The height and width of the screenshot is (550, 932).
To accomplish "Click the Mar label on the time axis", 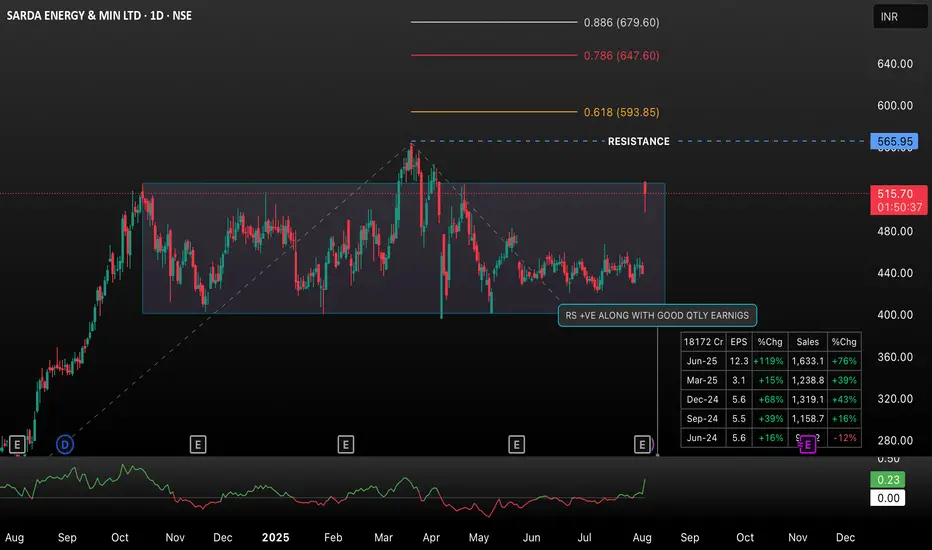I will click(383, 538).
